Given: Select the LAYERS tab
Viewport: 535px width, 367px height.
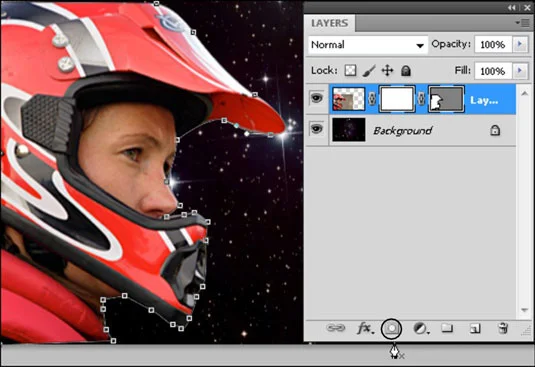Looking at the screenshot, I should coord(330,23).
